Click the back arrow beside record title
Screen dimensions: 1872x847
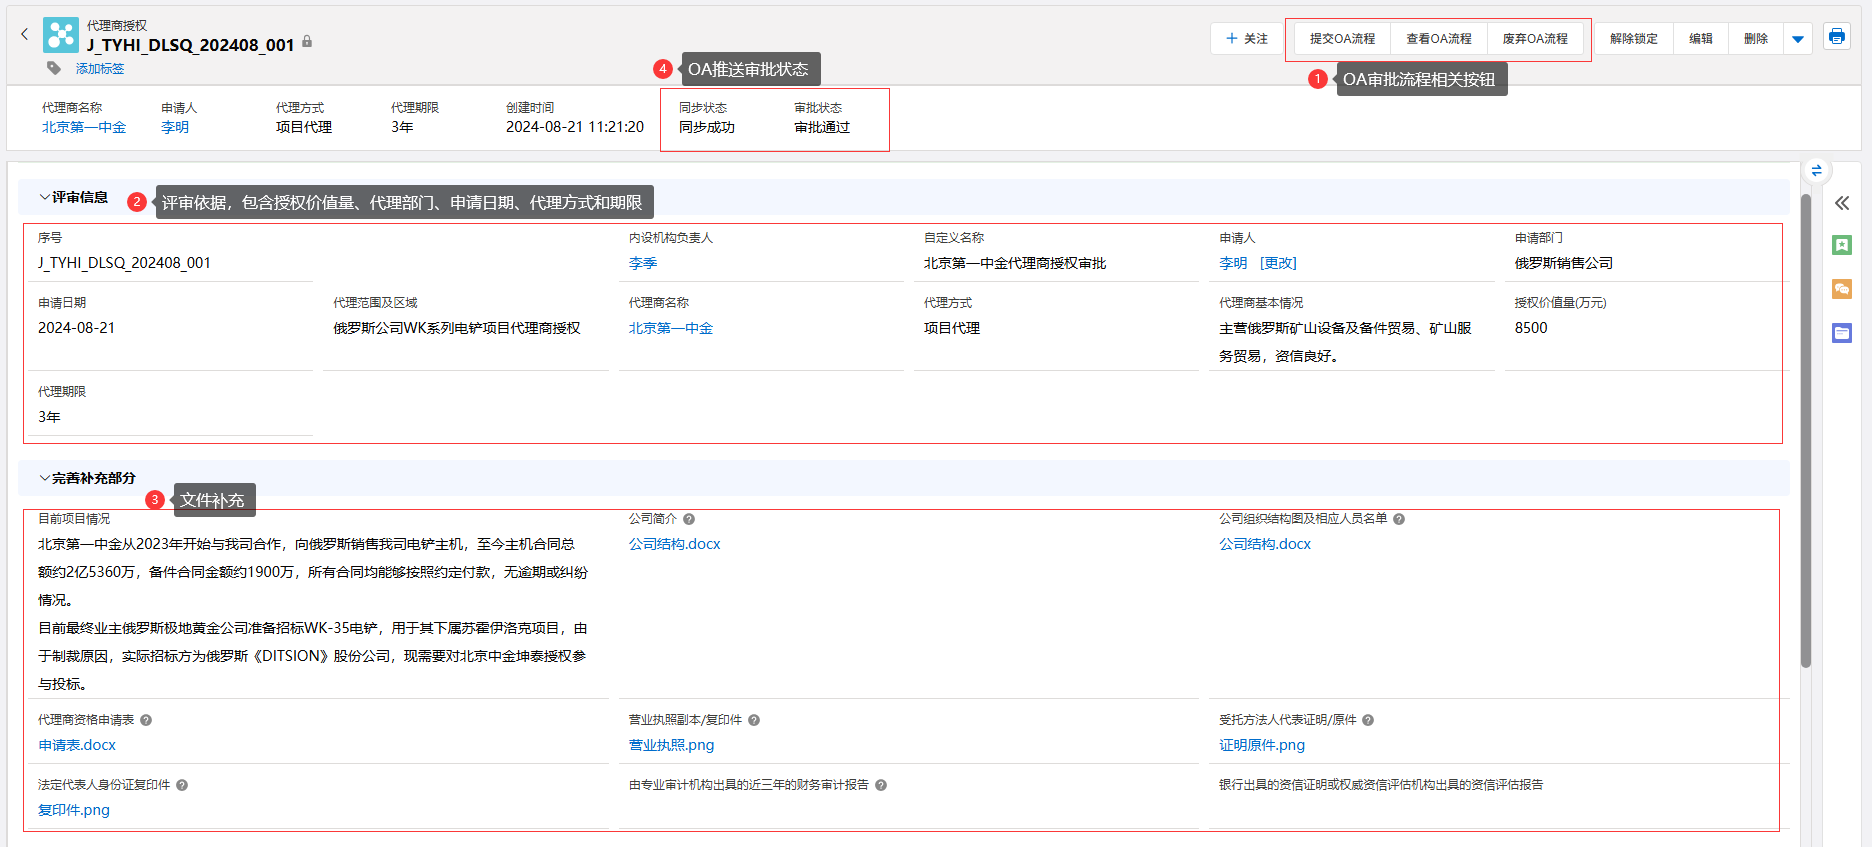point(25,35)
